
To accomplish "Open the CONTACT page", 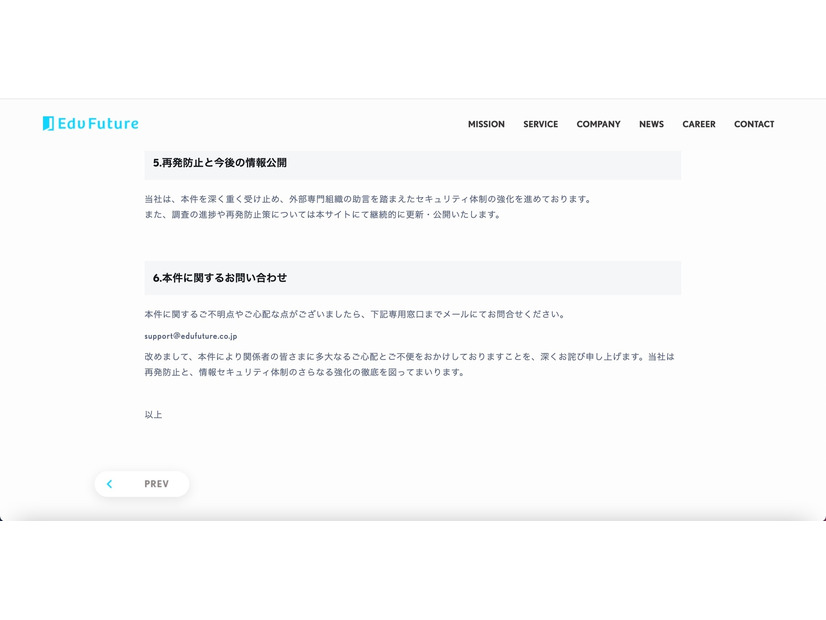I will (x=754, y=124).
